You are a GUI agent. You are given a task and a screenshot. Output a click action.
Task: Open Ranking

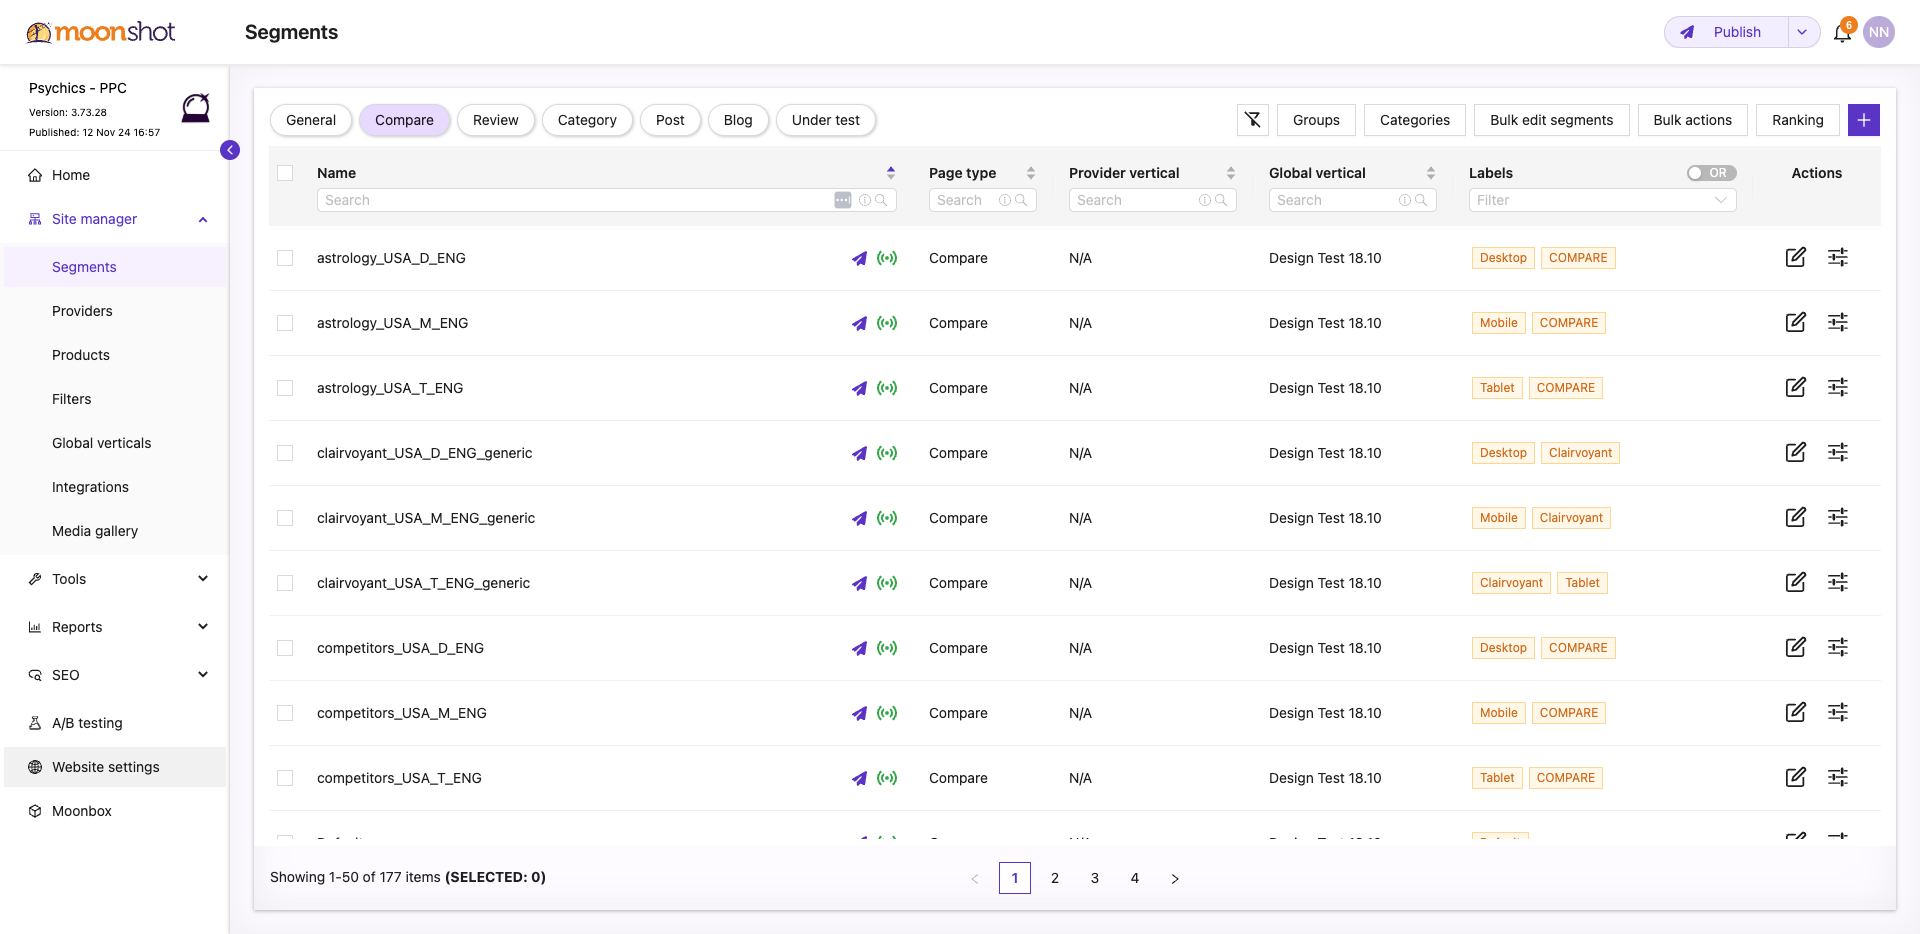click(x=1798, y=120)
